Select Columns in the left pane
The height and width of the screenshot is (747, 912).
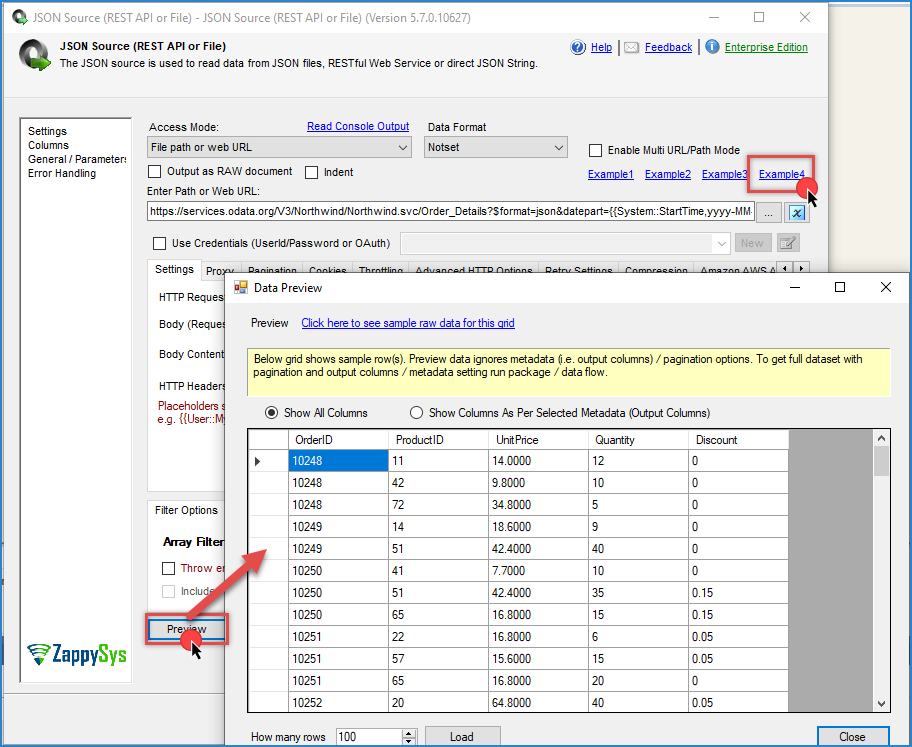(x=48, y=145)
